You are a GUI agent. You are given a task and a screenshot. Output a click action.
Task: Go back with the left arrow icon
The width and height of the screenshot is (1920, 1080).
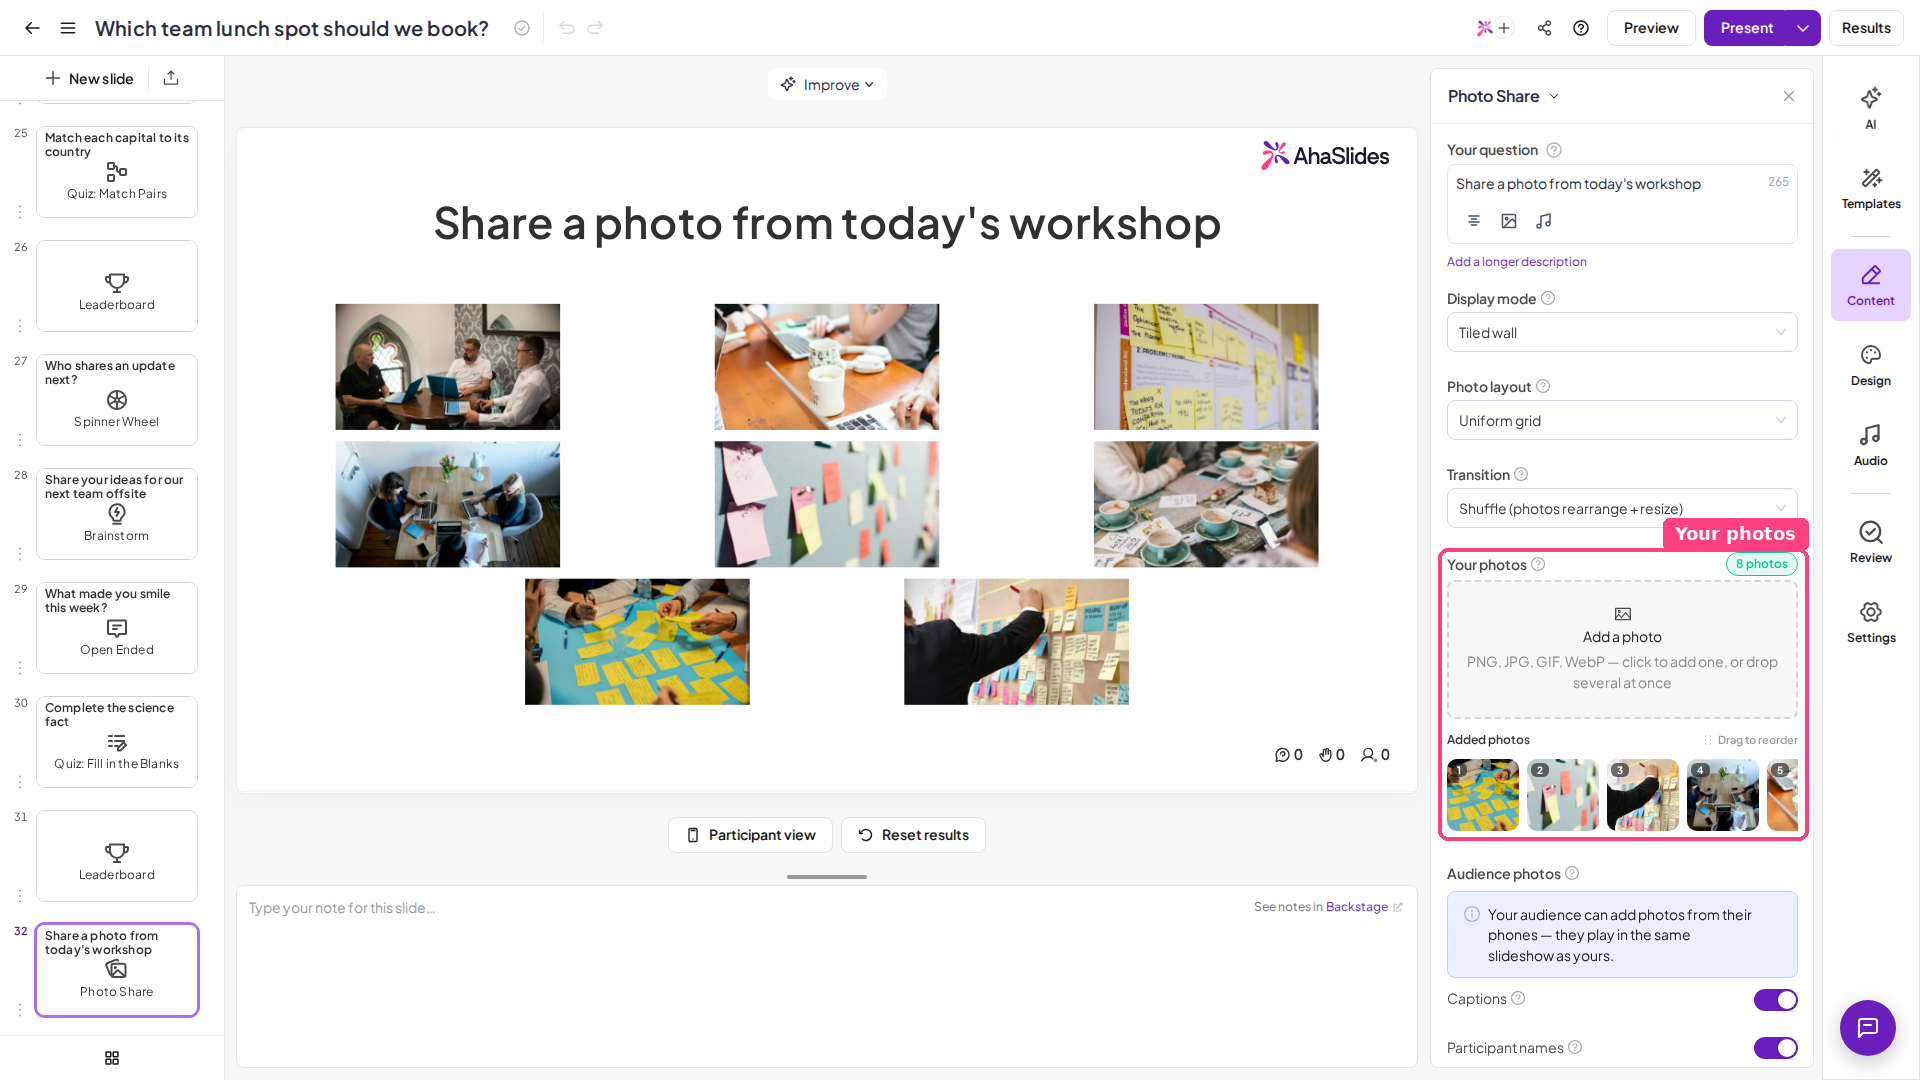click(x=32, y=28)
